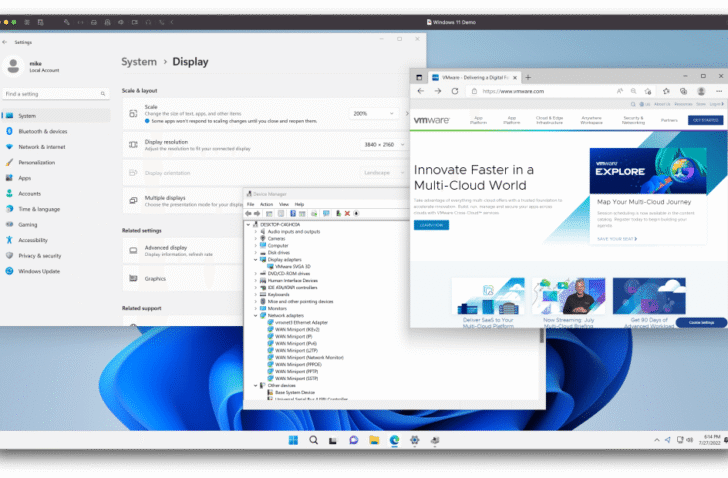Select vmxnet3 Ethernet Adapter in tree
The image size is (728, 478).
tap(301, 322)
